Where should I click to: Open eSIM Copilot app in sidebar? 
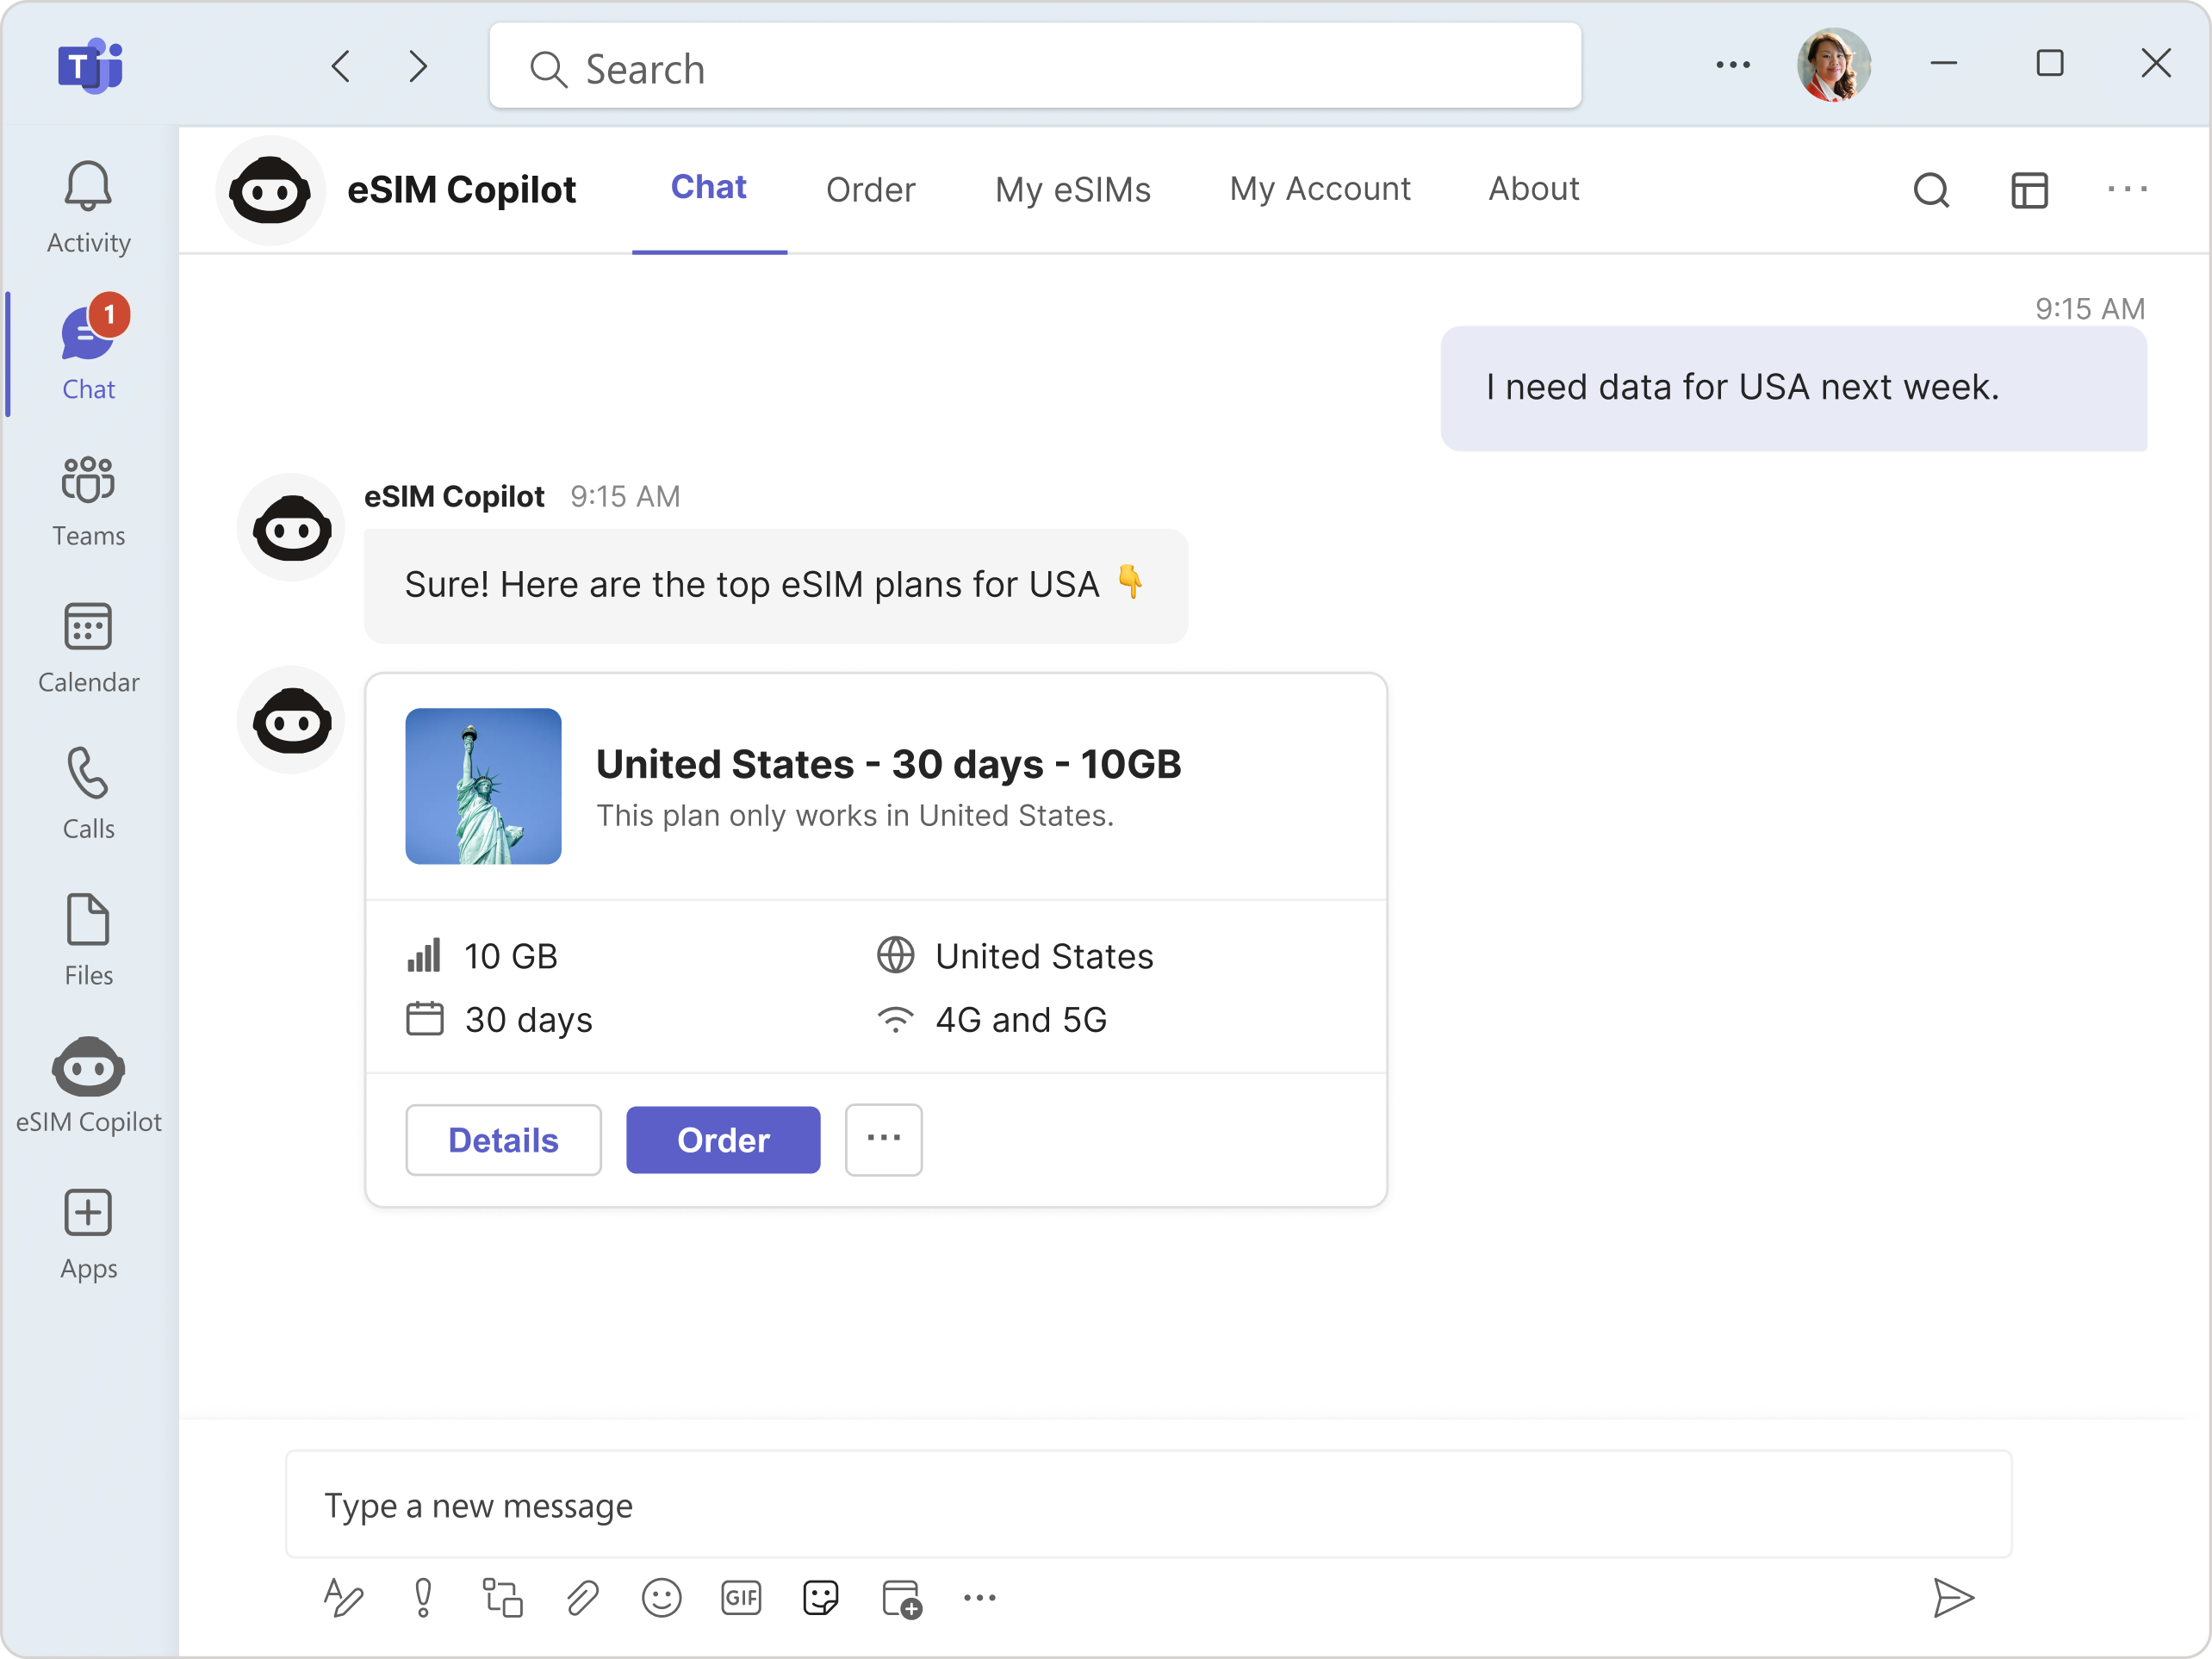click(x=88, y=1086)
